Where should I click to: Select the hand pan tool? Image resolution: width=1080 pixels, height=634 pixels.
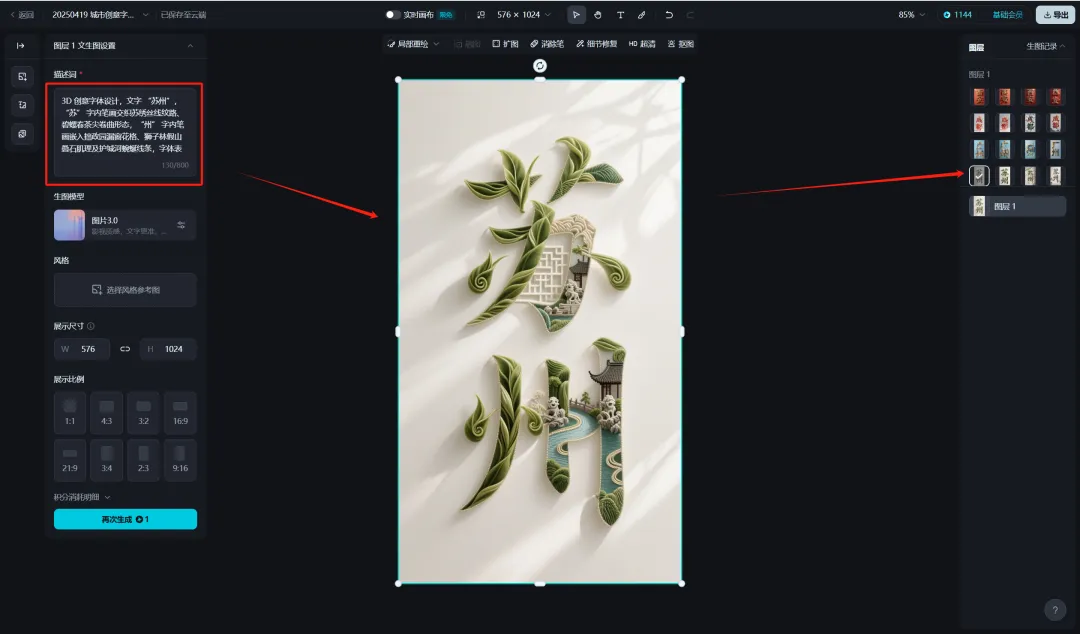tap(598, 14)
